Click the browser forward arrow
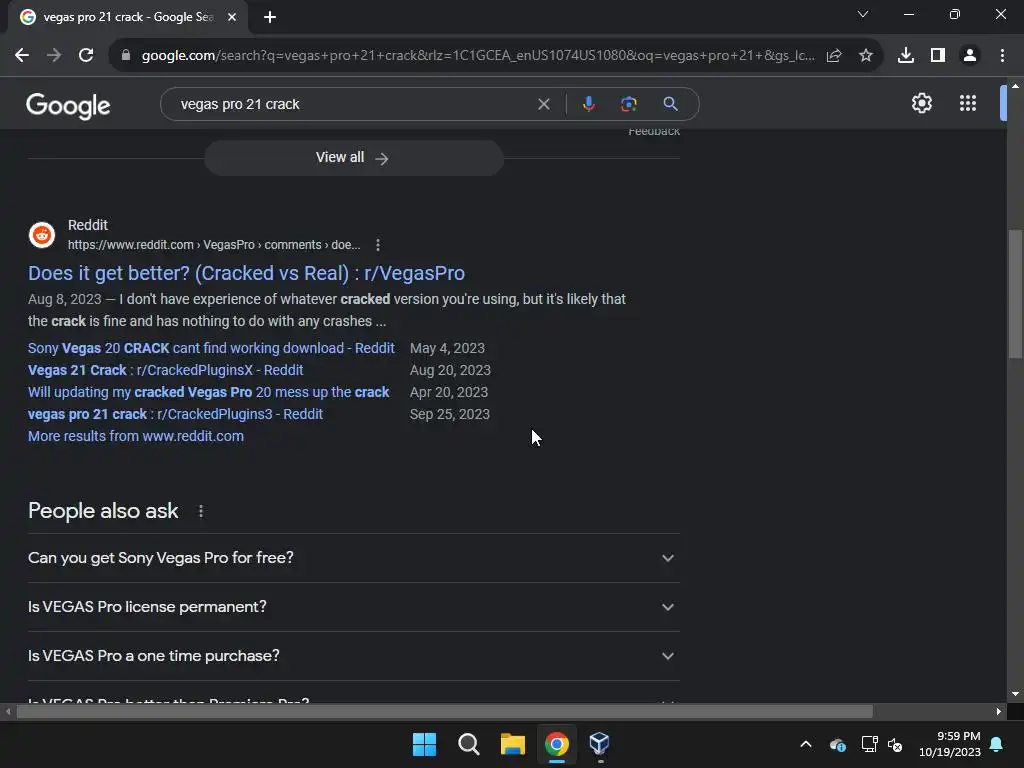 (54, 56)
